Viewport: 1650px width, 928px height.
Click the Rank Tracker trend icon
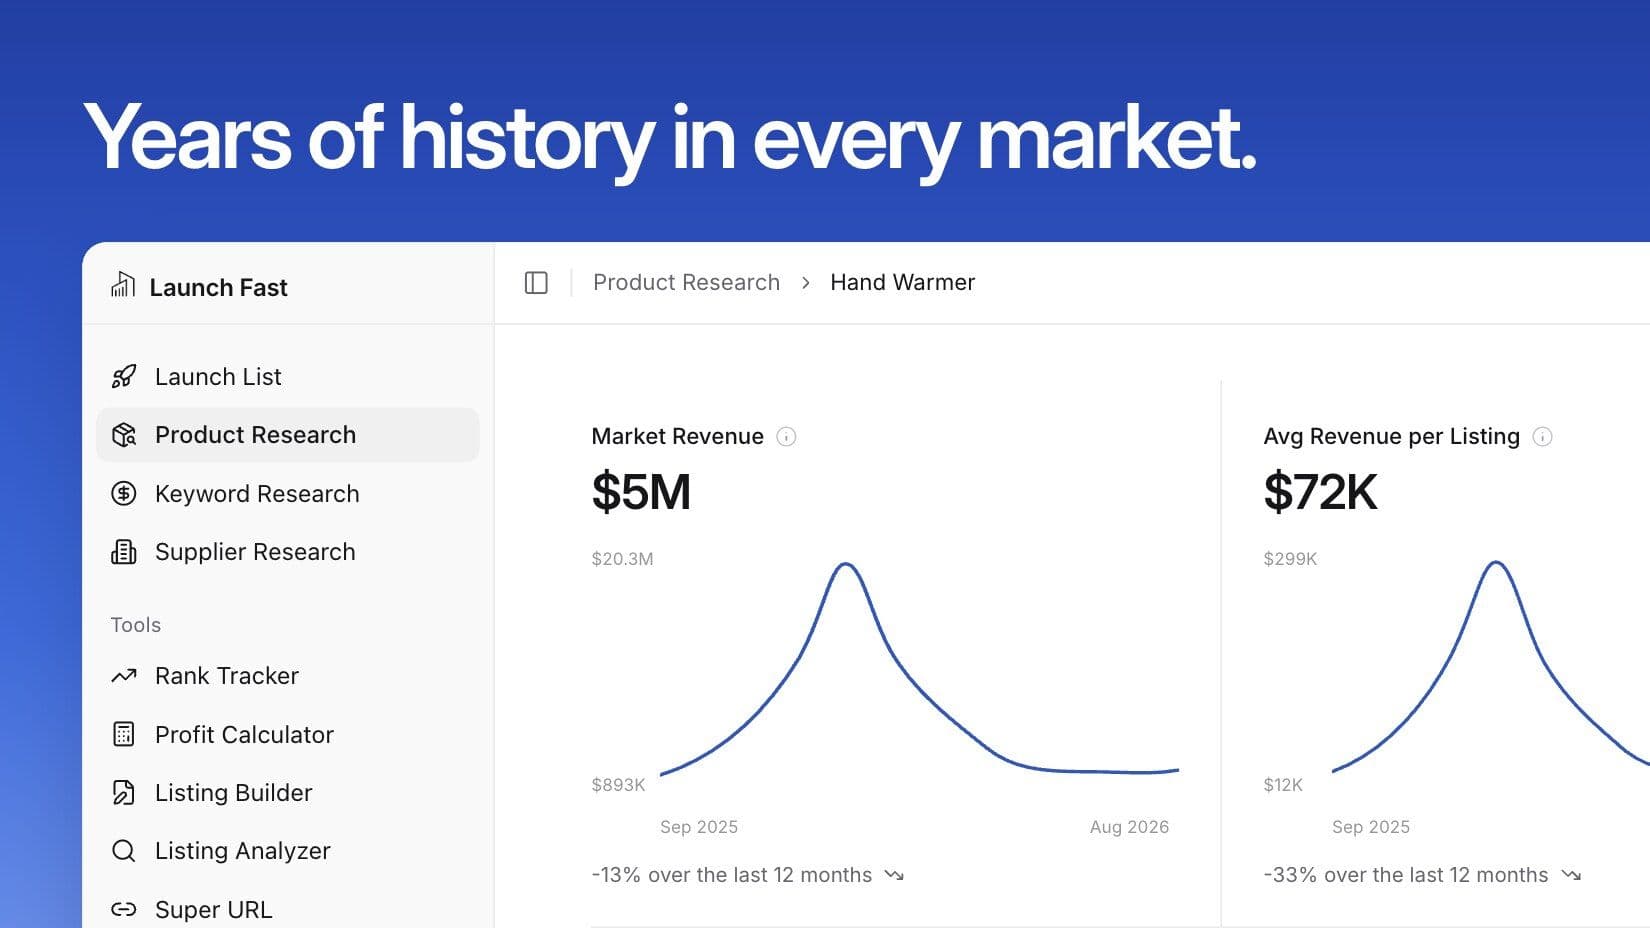click(x=124, y=676)
